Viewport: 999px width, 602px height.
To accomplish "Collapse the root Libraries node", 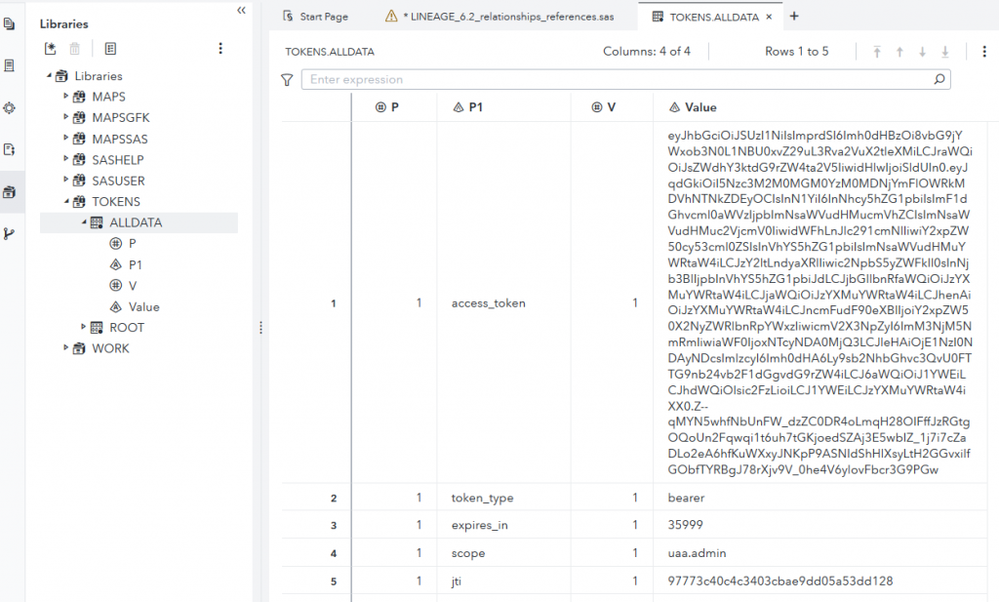I will pyautogui.click(x=48, y=76).
